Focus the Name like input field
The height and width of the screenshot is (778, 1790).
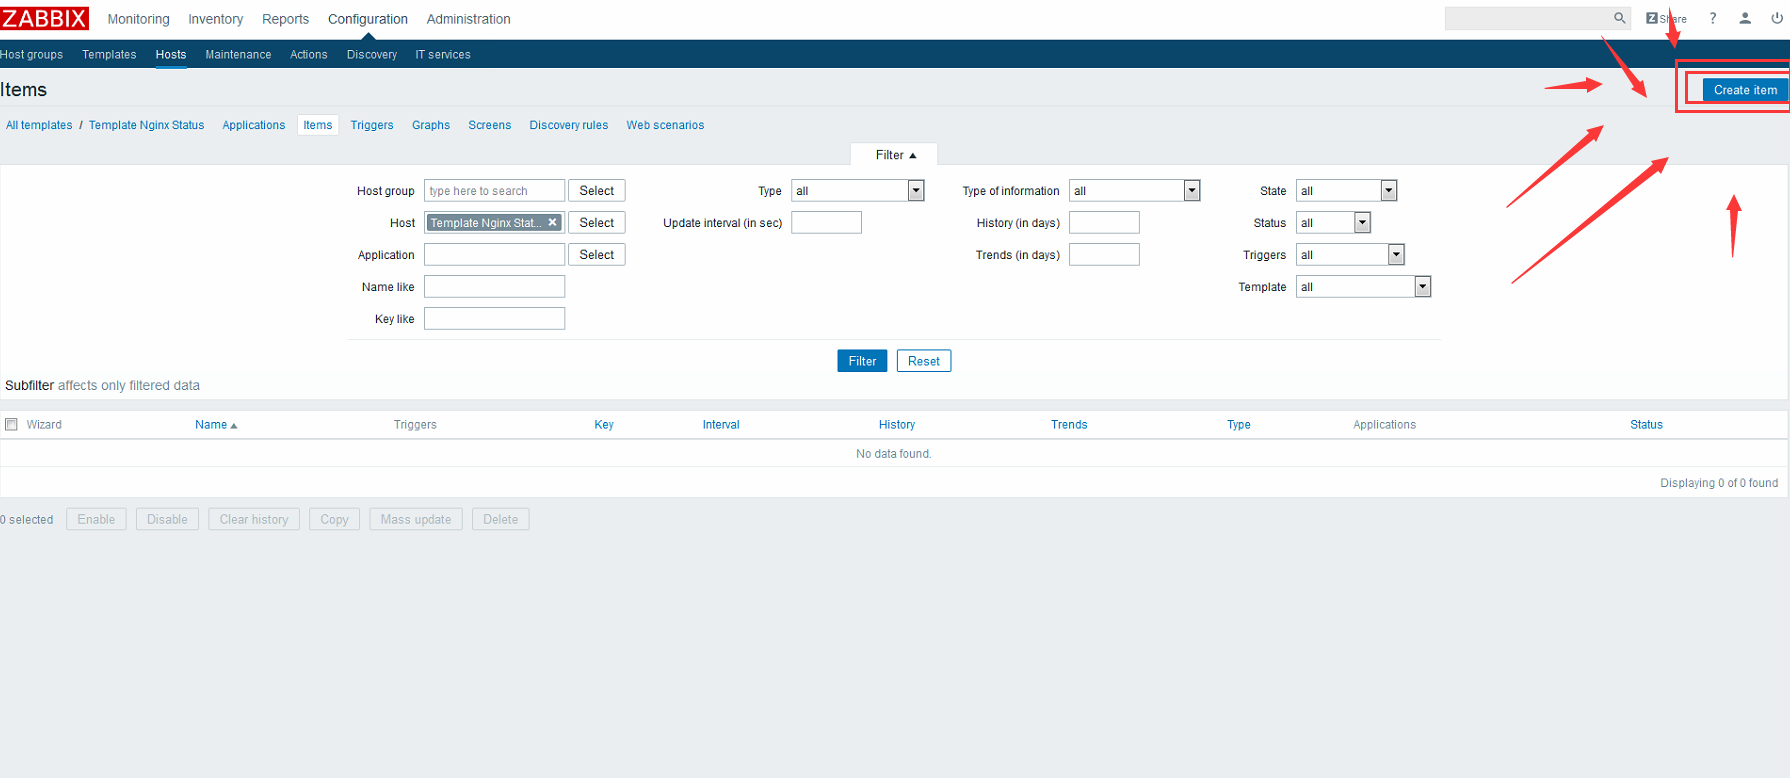click(x=494, y=286)
